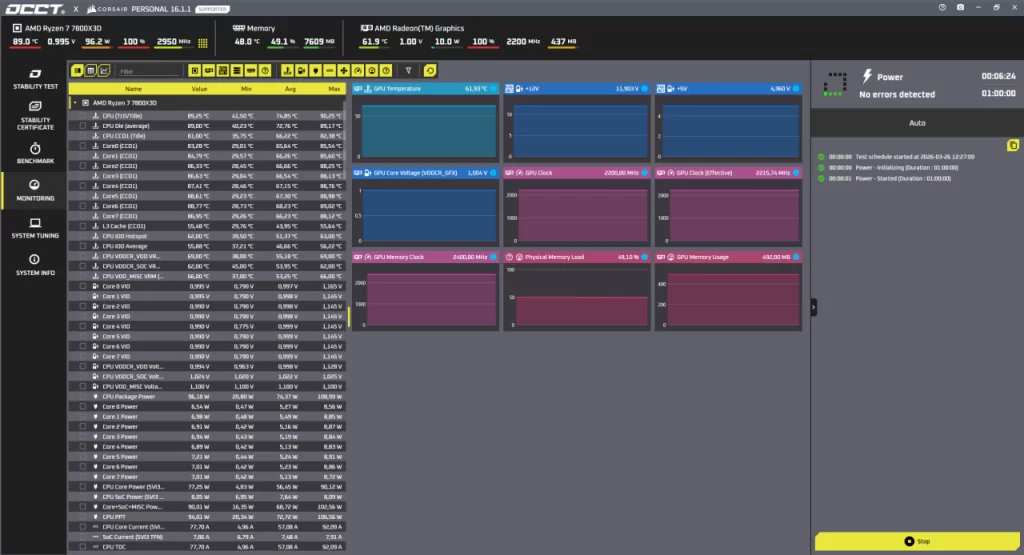Go to System Info in the sidebar

click(x=35, y=265)
